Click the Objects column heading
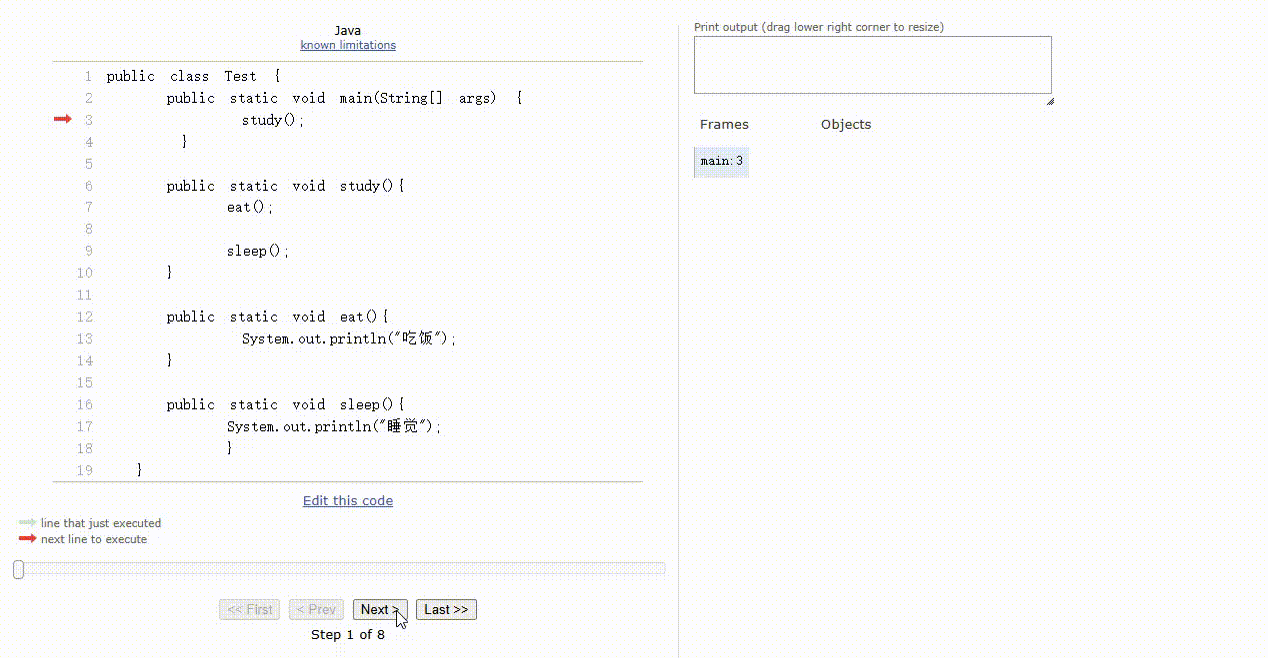 point(845,125)
